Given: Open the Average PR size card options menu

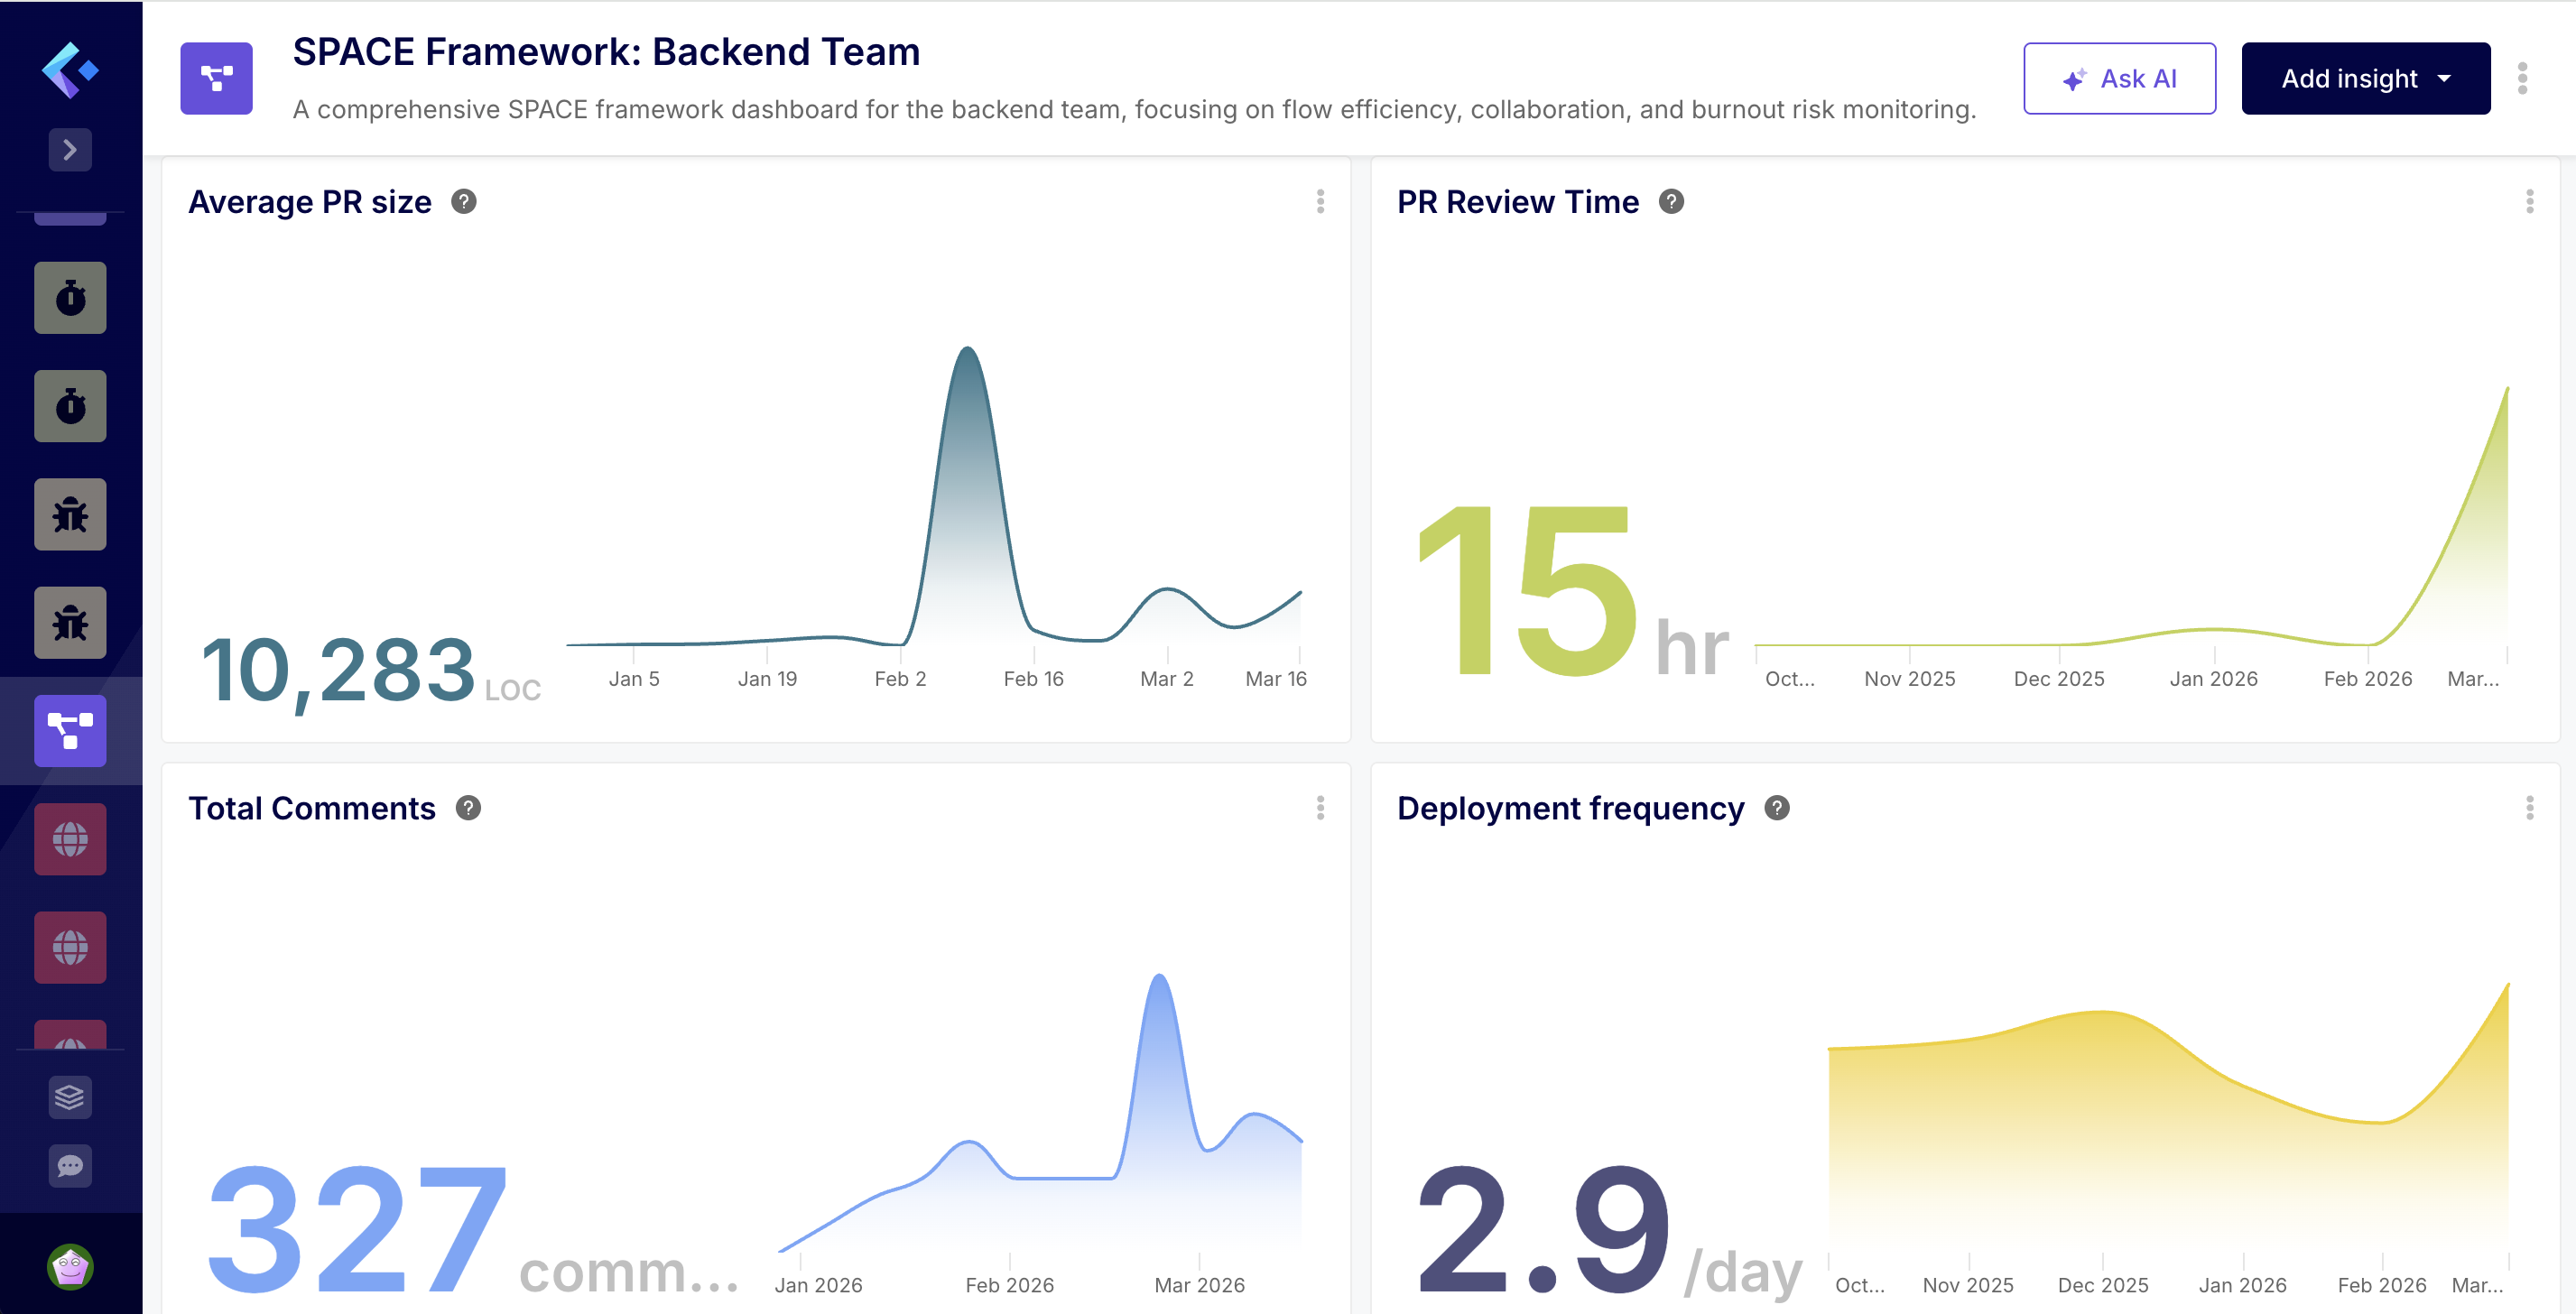Looking at the screenshot, I should point(1320,202).
